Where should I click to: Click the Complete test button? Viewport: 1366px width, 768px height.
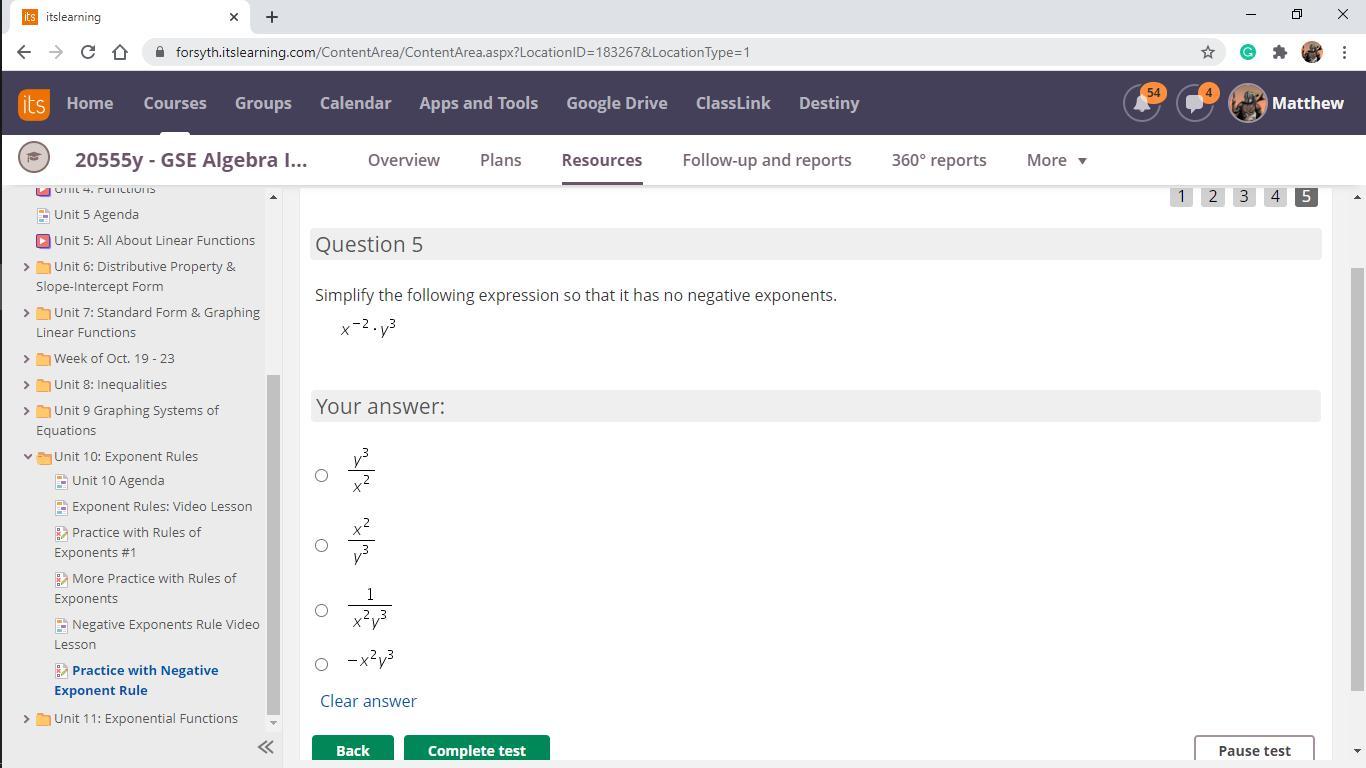click(x=477, y=750)
